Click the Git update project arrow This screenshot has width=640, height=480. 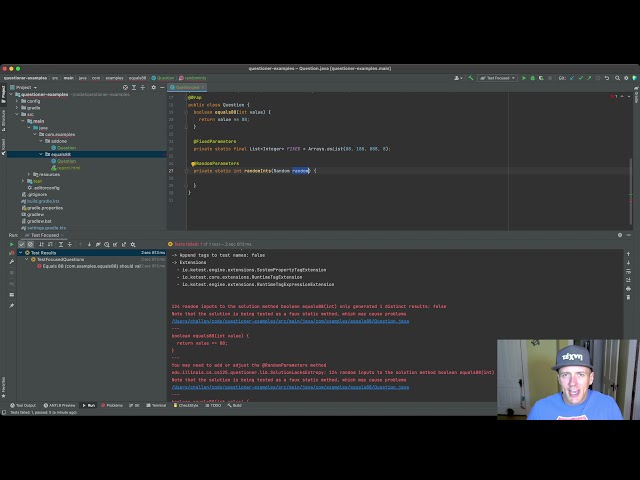[x=572, y=78]
